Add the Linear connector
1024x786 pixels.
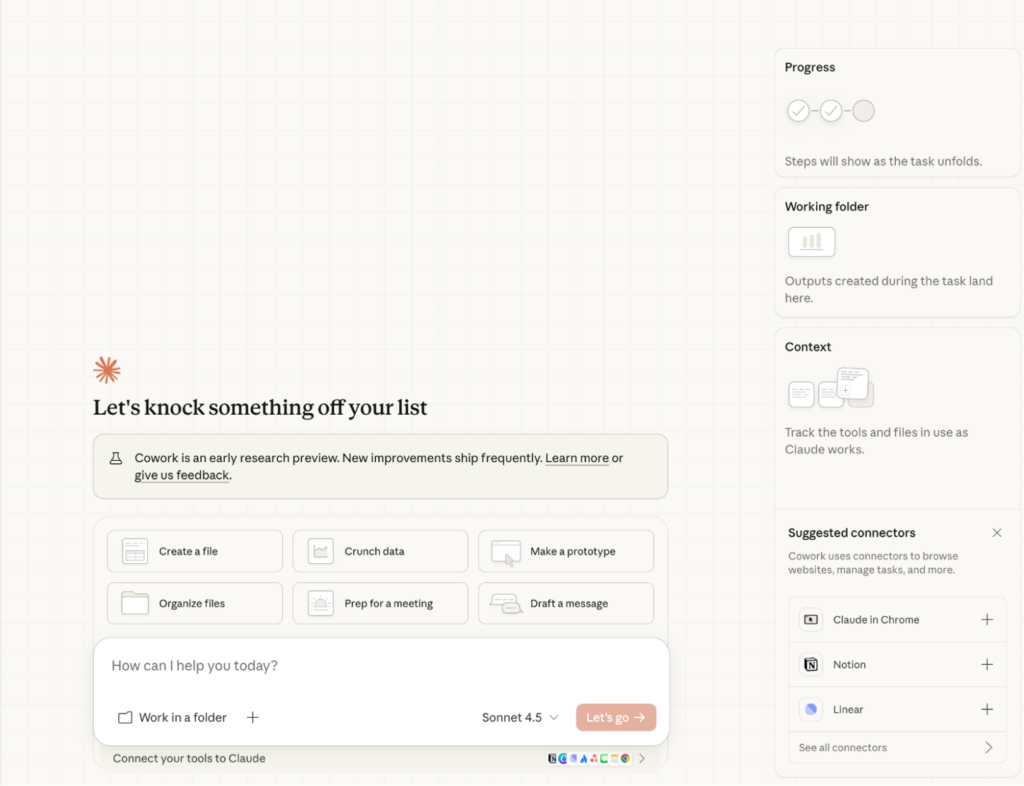pos(986,710)
